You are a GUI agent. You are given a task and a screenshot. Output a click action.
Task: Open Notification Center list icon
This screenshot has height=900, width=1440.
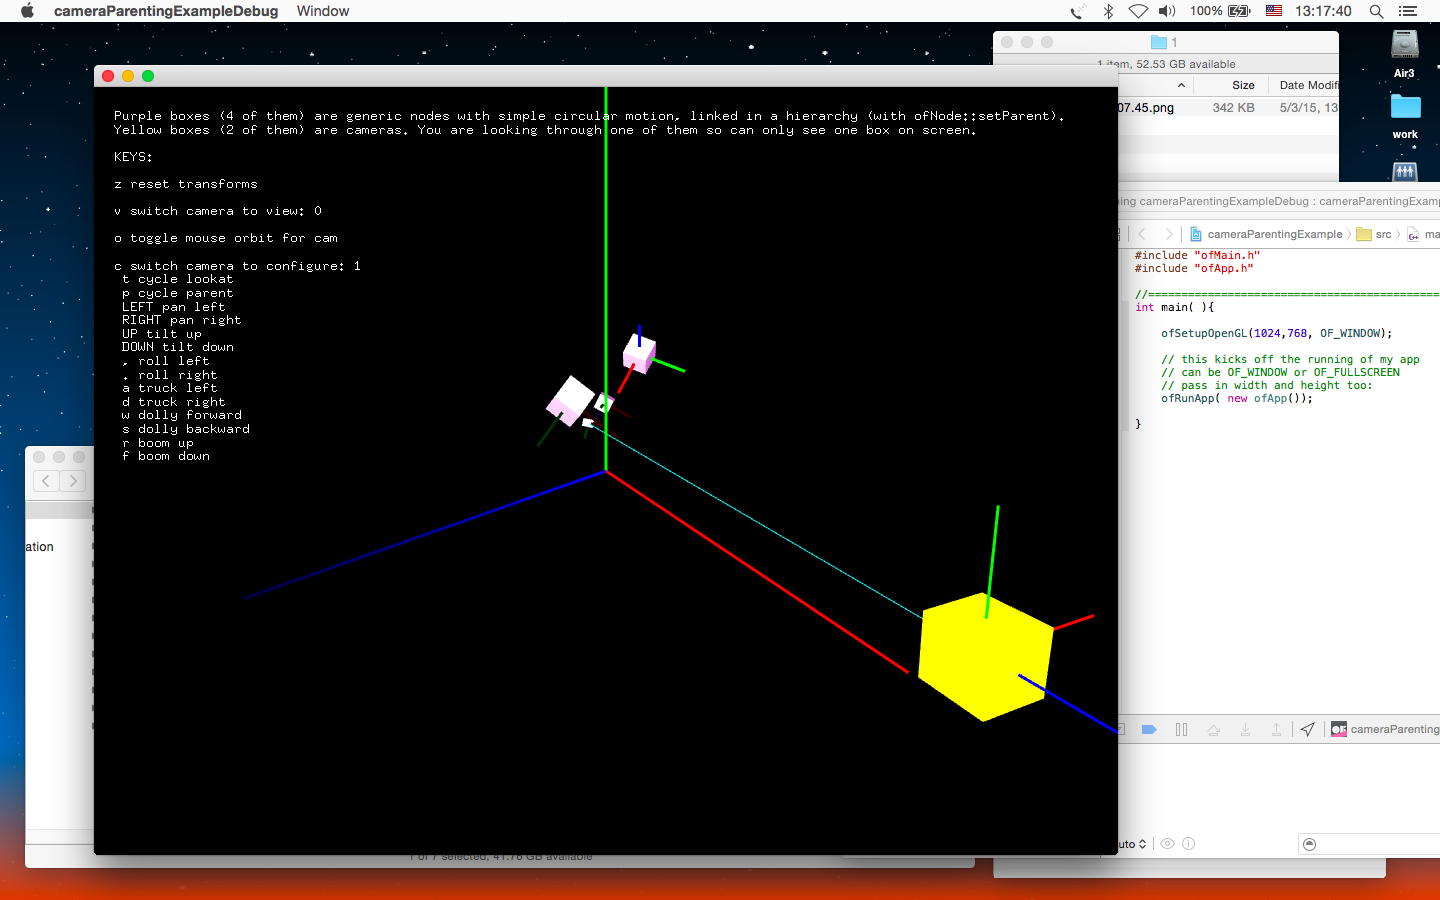tap(1408, 11)
